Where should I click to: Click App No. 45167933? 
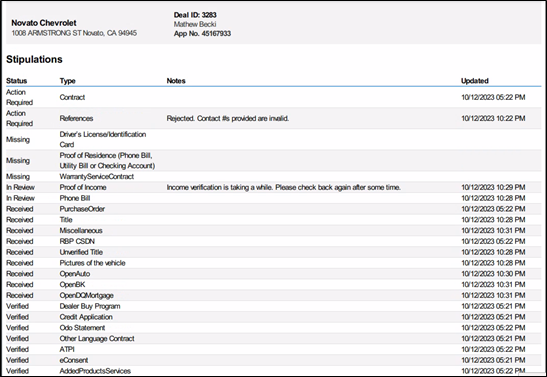[x=202, y=33]
